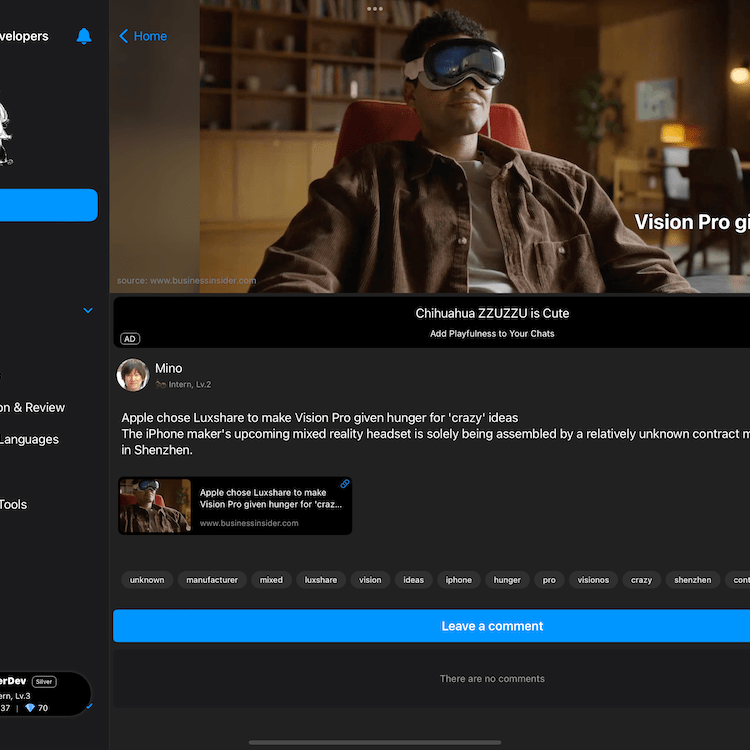
Task: Open the Chihuahua ZZUZZU ad banner
Action: click(492, 322)
